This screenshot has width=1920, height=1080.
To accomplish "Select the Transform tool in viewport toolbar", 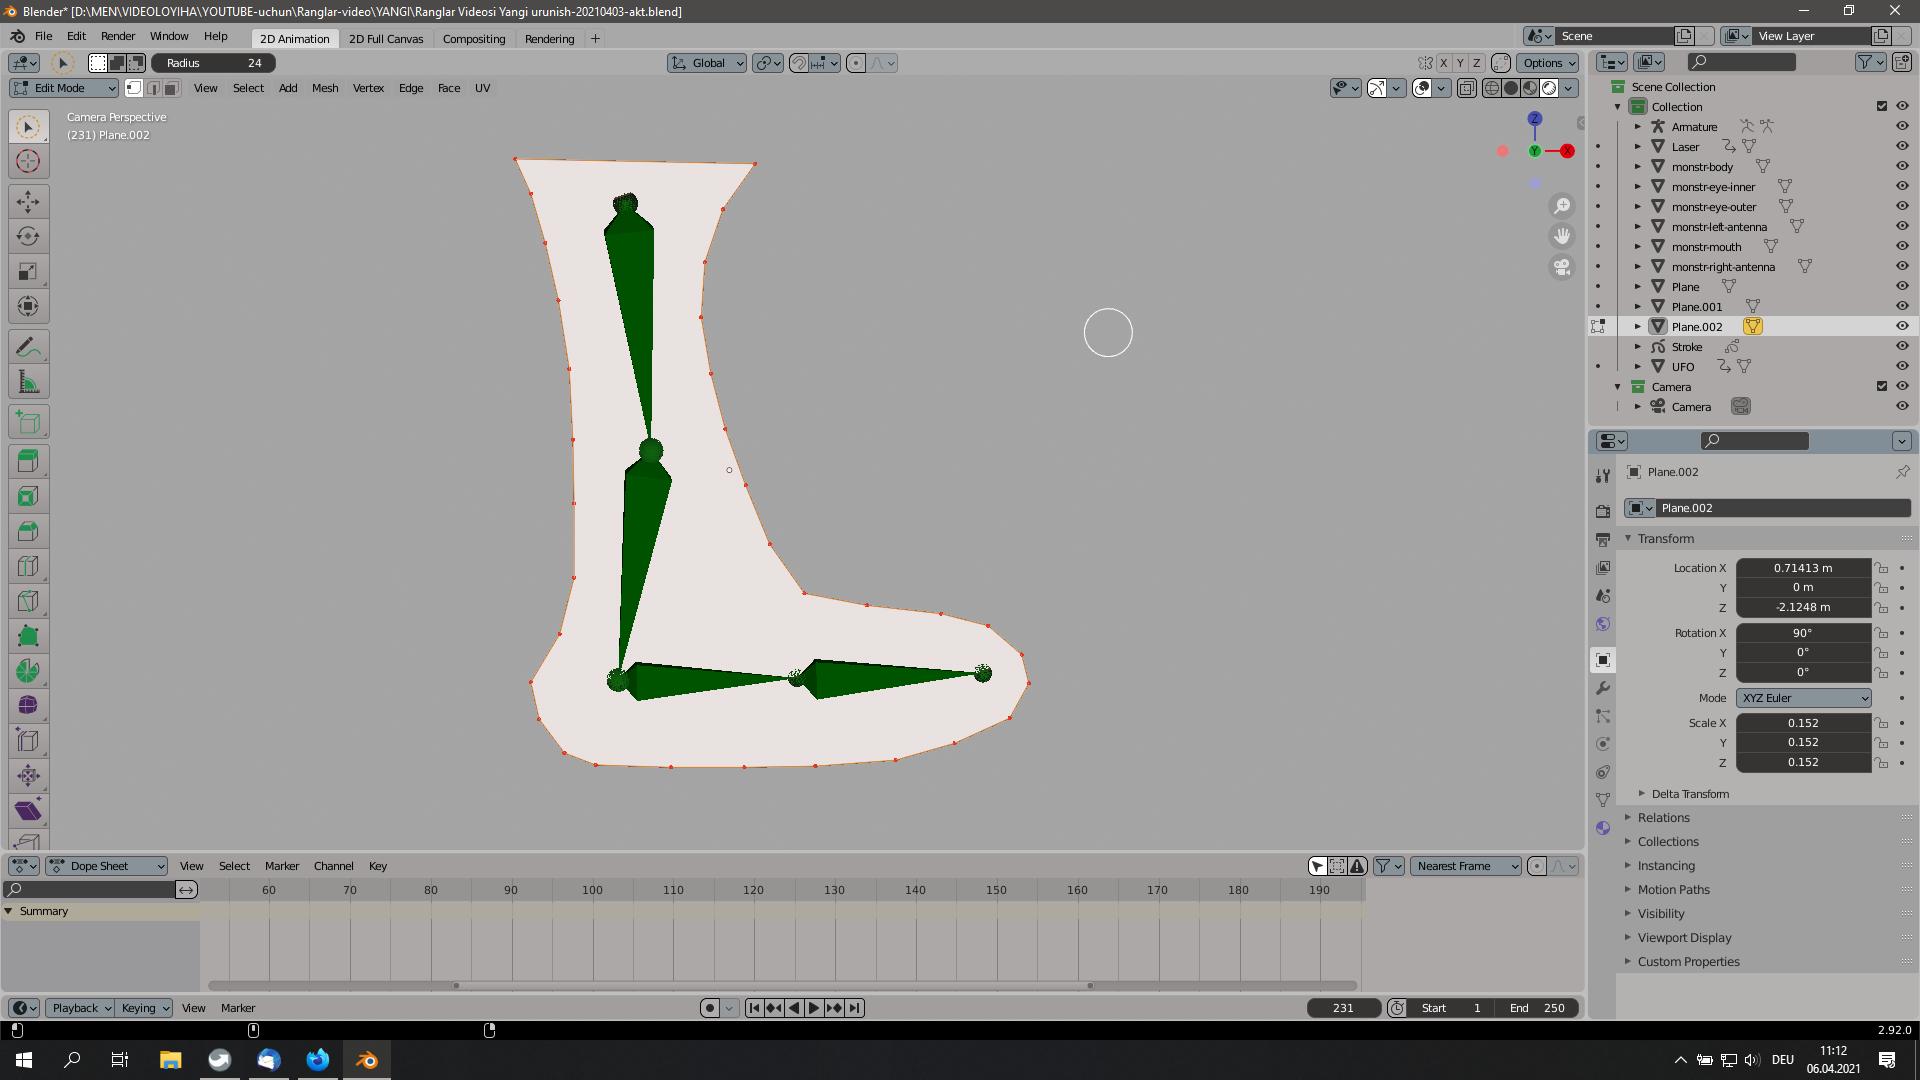I will pyautogui.click(x=28, y=306).
